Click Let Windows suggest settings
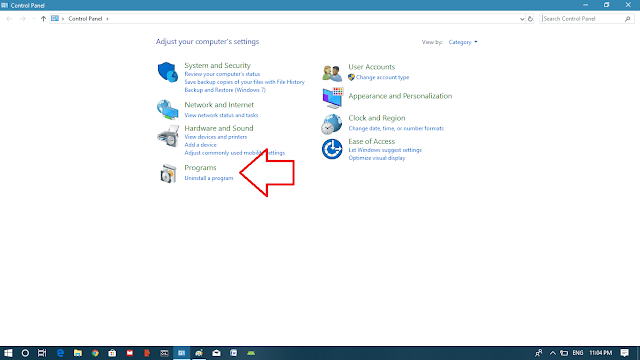The width and height of the screenshot is (640, 360). (x=385, y=150)
